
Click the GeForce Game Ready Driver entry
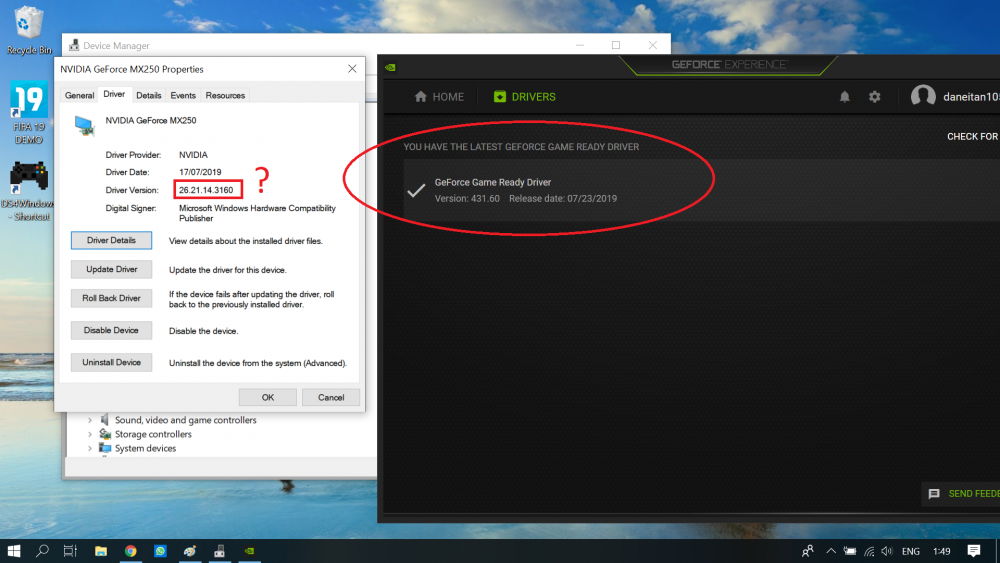coord(702,190)
